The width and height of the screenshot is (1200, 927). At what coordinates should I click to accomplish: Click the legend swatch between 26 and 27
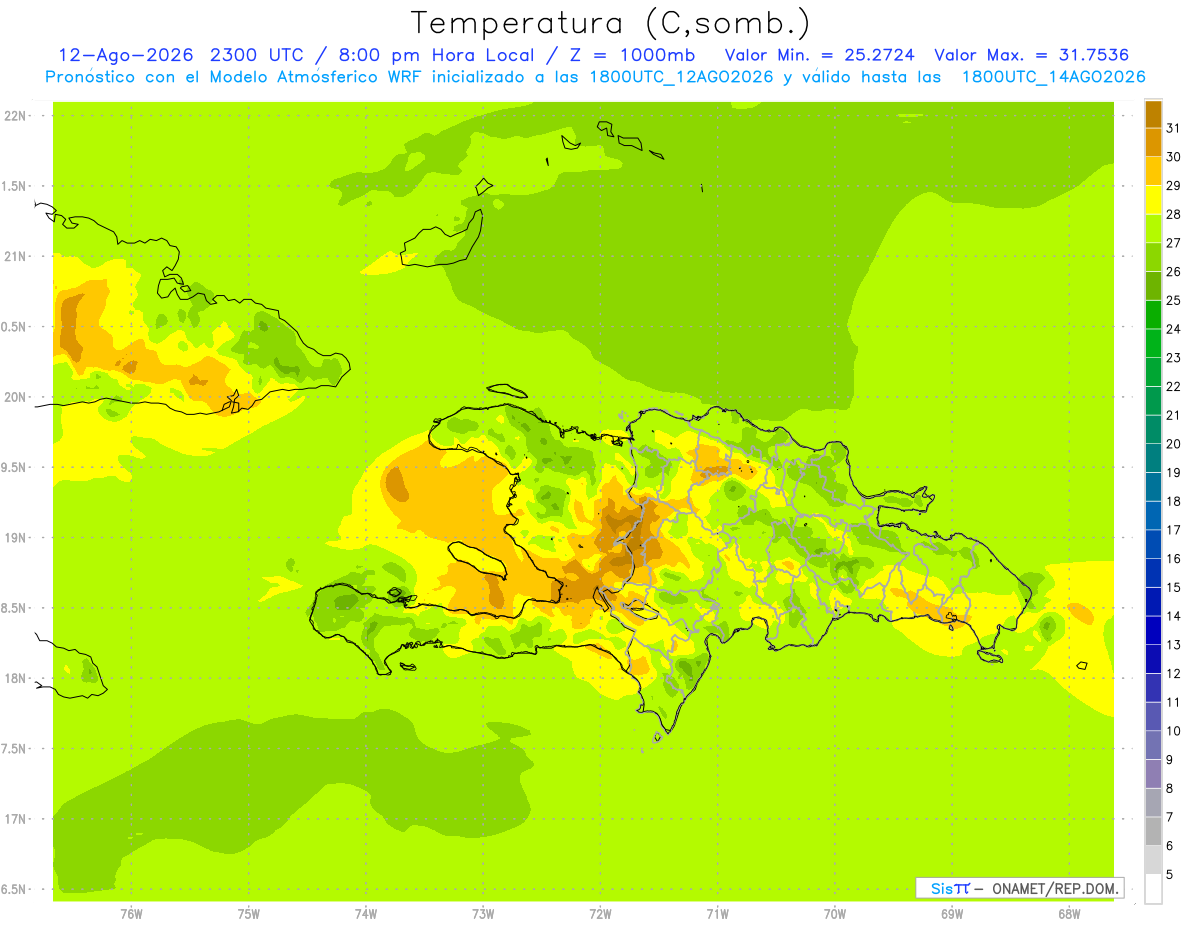pos(1153,257)
